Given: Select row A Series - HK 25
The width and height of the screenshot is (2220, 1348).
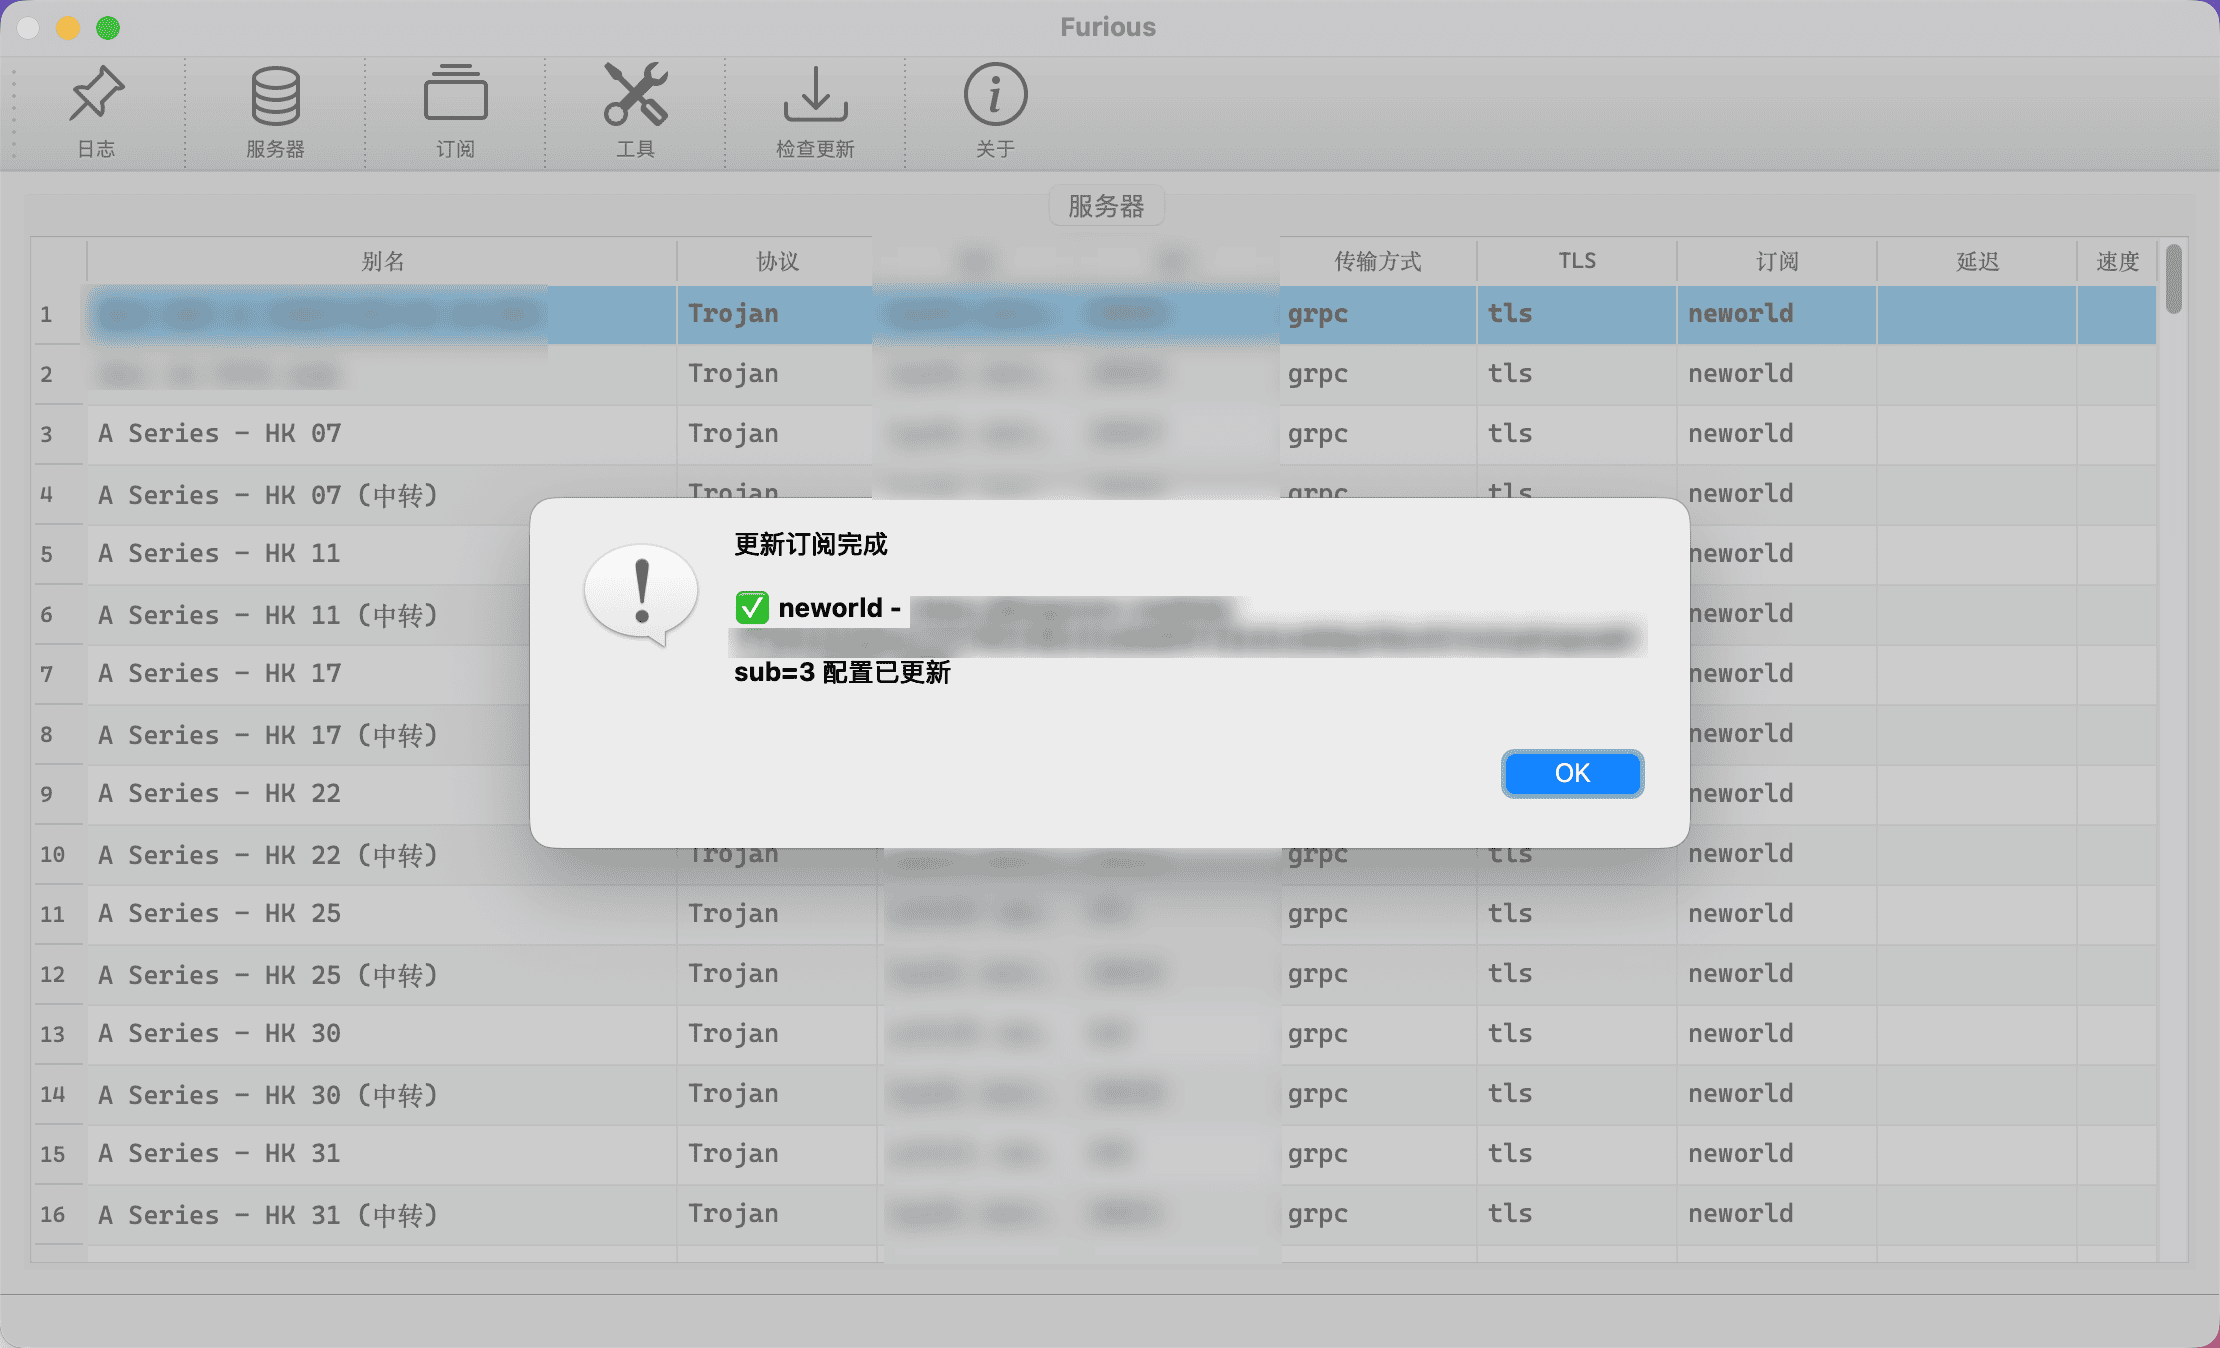Looking at the screenshot, I should (220, 914).
